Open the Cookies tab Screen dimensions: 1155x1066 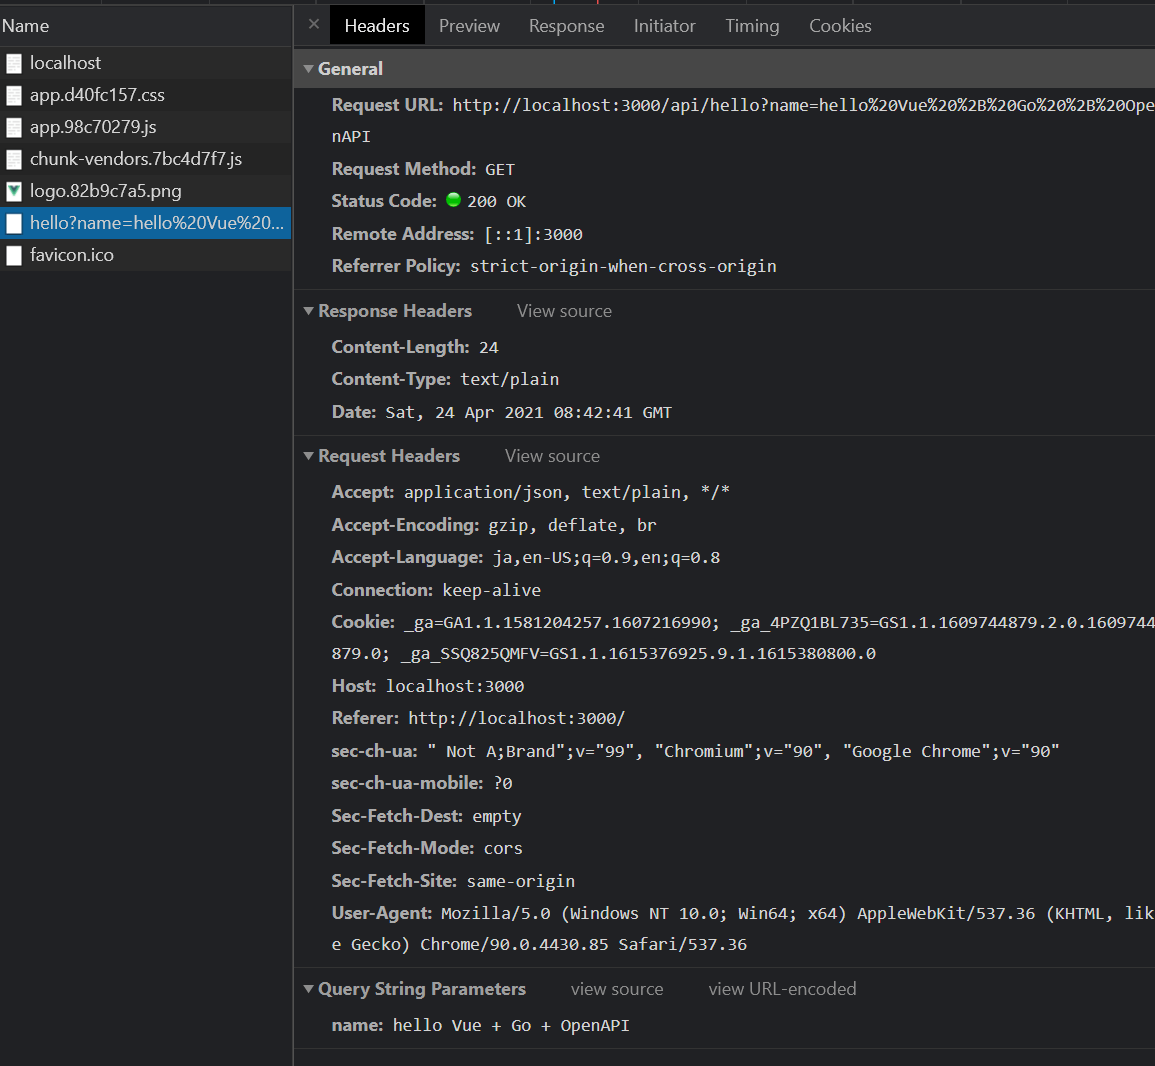click(840, 26)
